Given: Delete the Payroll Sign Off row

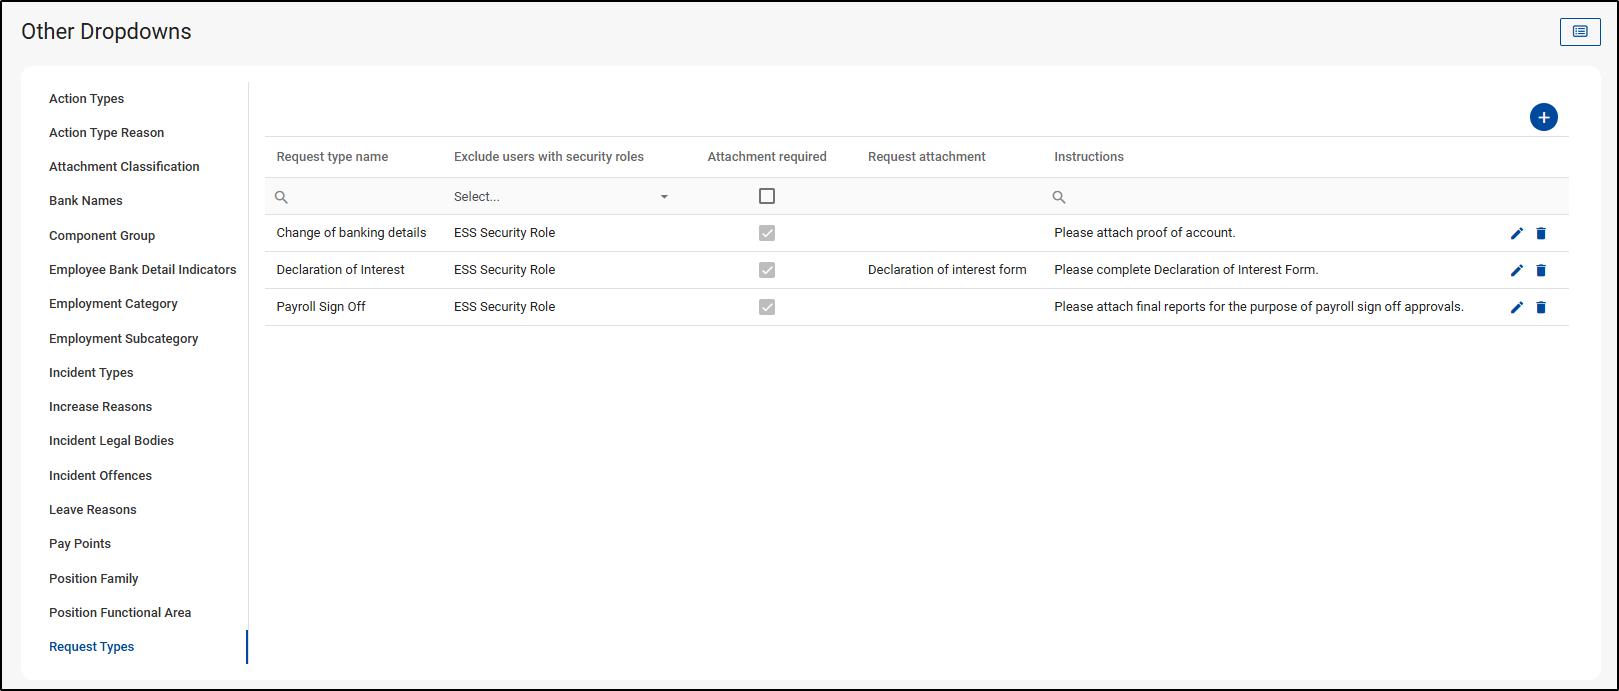Looking at the screenshot, I should tap(1541, 307).
